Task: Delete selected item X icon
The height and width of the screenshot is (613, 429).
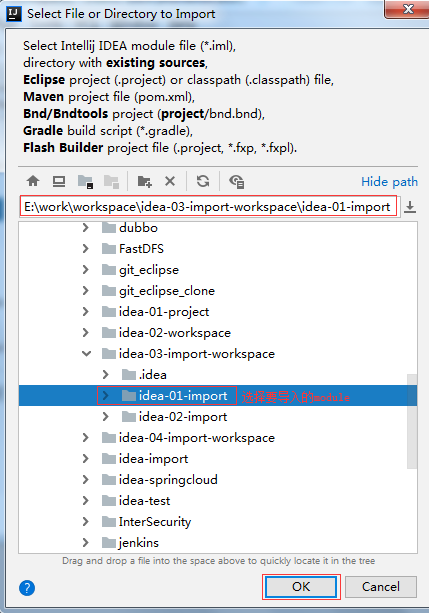Action: tap(170, 181)
